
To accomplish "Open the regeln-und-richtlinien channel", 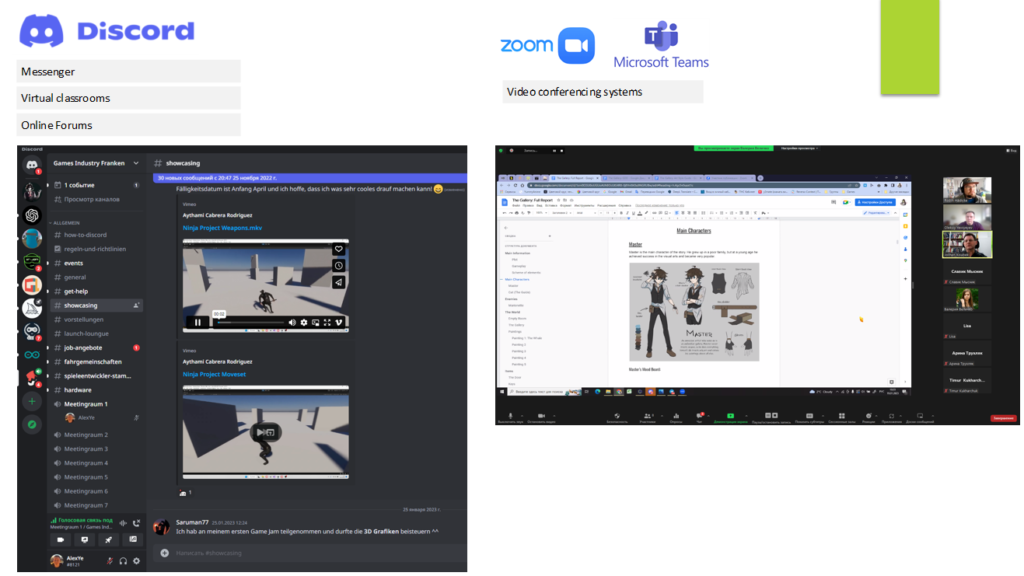I will [x=96, y=249].
